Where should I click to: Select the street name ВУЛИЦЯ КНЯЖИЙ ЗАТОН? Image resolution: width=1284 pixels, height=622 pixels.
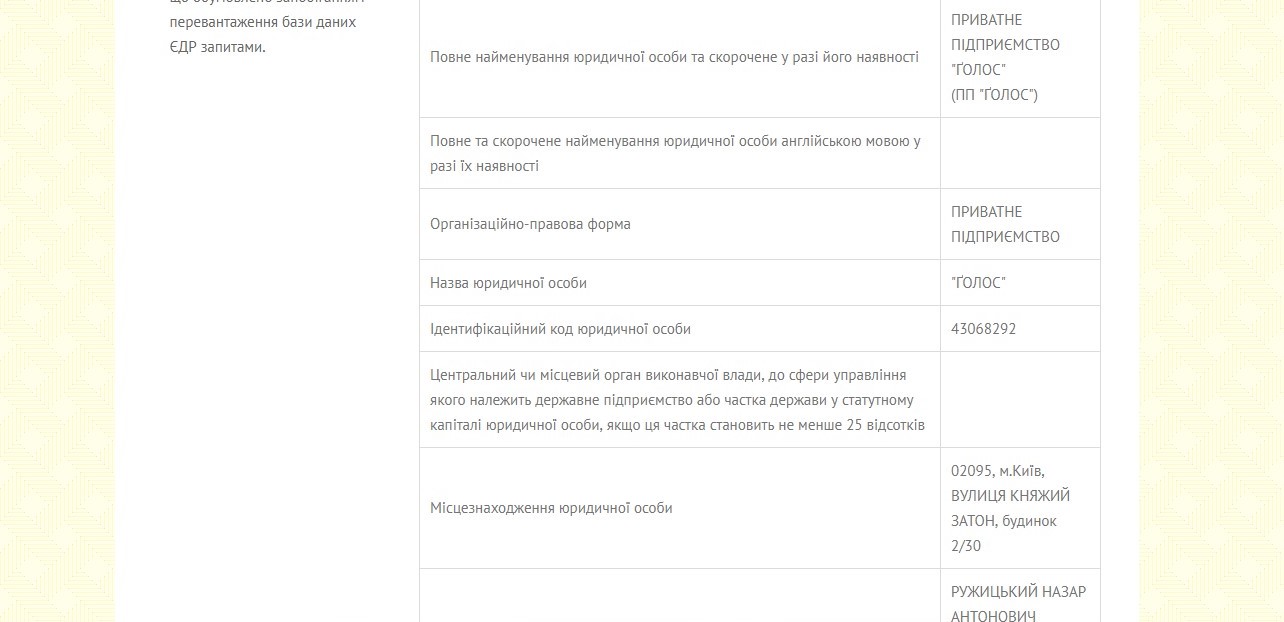coord(1010,508)
